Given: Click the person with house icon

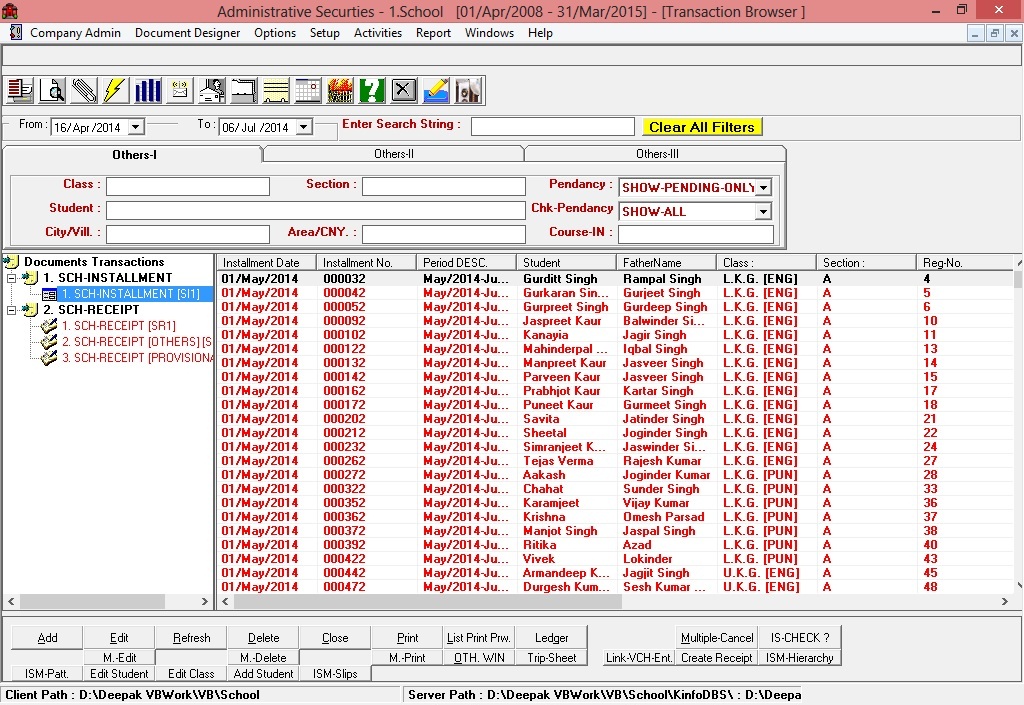Looking at the screenshot, I should coord(212,90).
